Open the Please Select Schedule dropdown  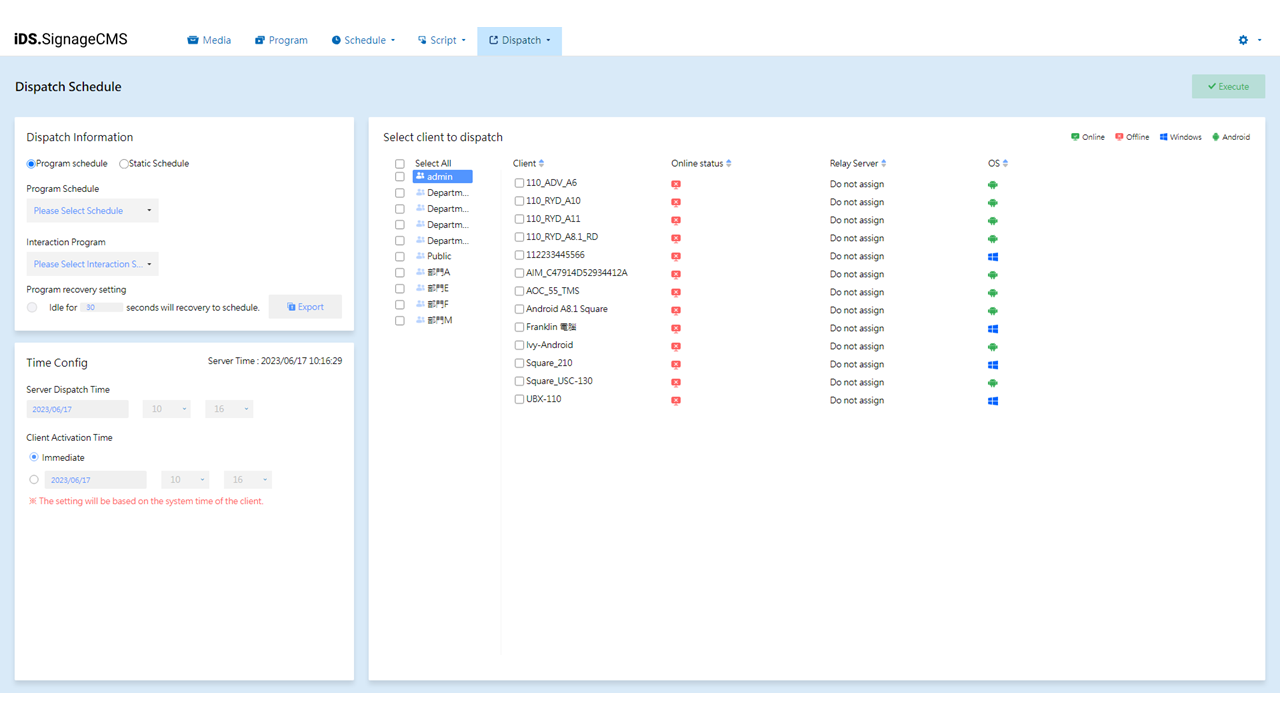(x=92, y=211)
